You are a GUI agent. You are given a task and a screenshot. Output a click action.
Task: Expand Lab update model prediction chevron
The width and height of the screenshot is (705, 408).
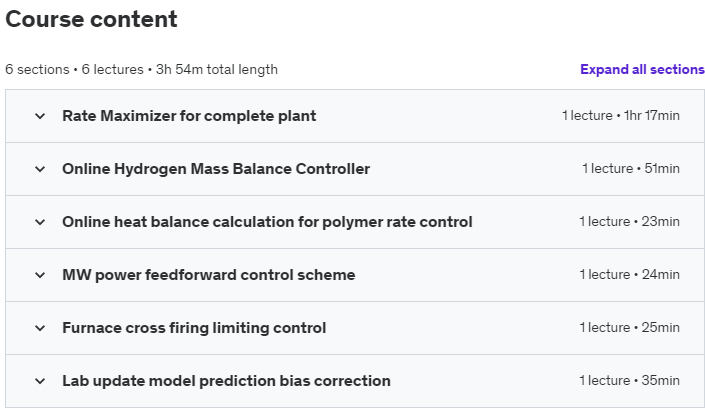(40, 381)
